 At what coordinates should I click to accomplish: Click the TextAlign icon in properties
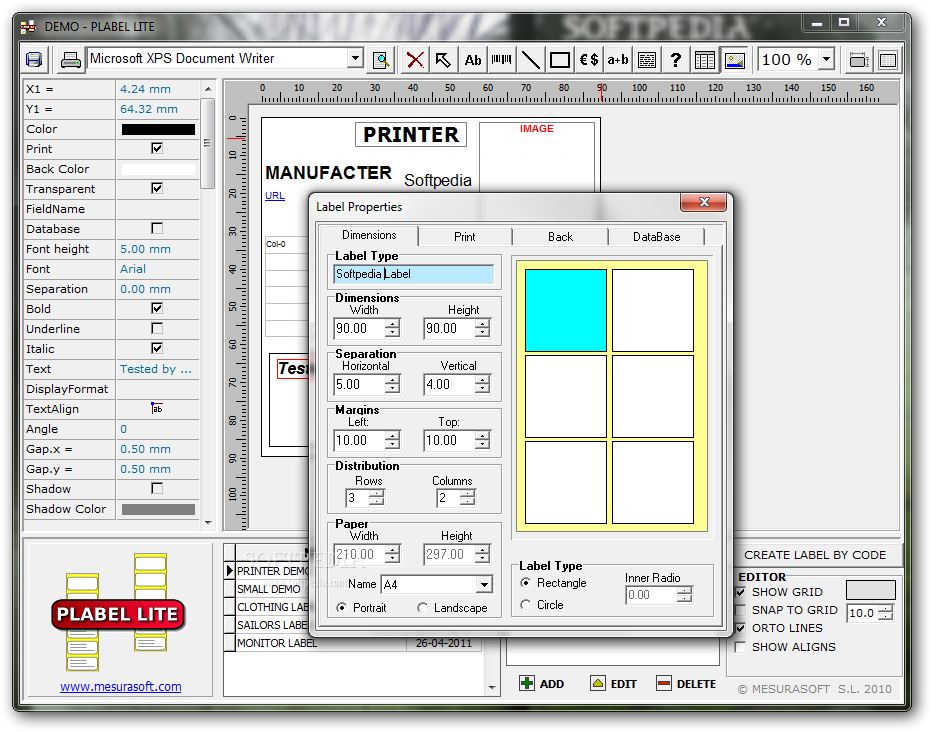click(x=157, y=409)
